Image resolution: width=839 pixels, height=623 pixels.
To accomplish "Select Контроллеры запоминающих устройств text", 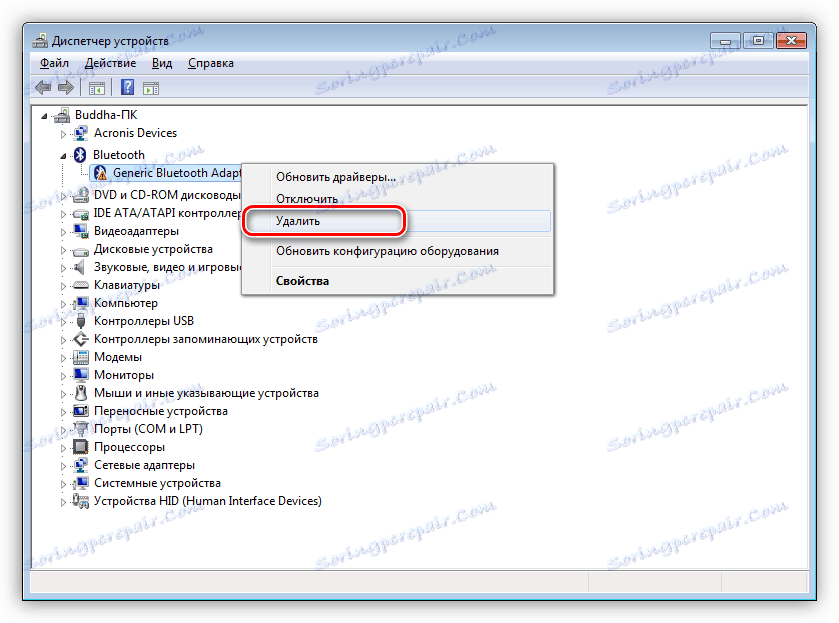I will click(x=205, y=339).
